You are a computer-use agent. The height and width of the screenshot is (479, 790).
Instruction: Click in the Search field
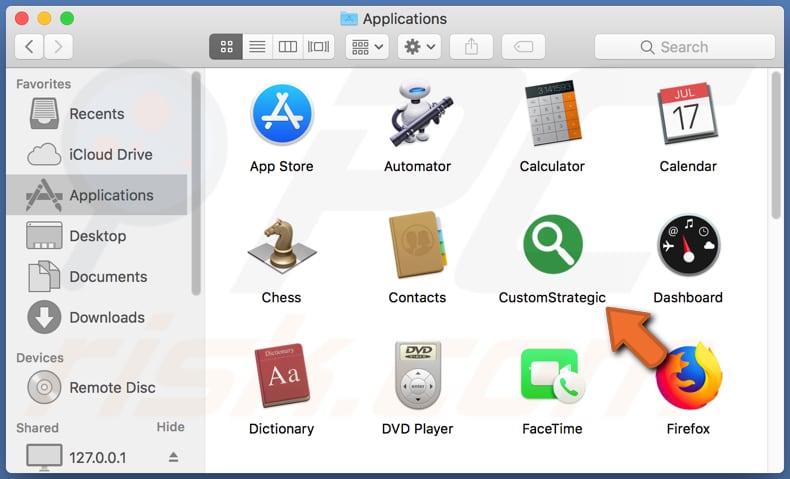685,47
